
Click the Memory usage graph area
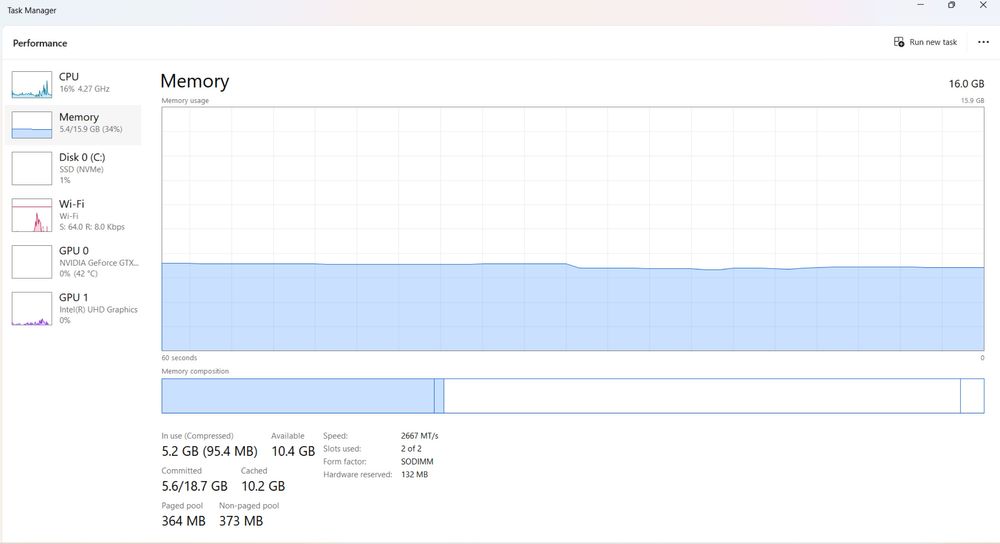pos(573,228)
